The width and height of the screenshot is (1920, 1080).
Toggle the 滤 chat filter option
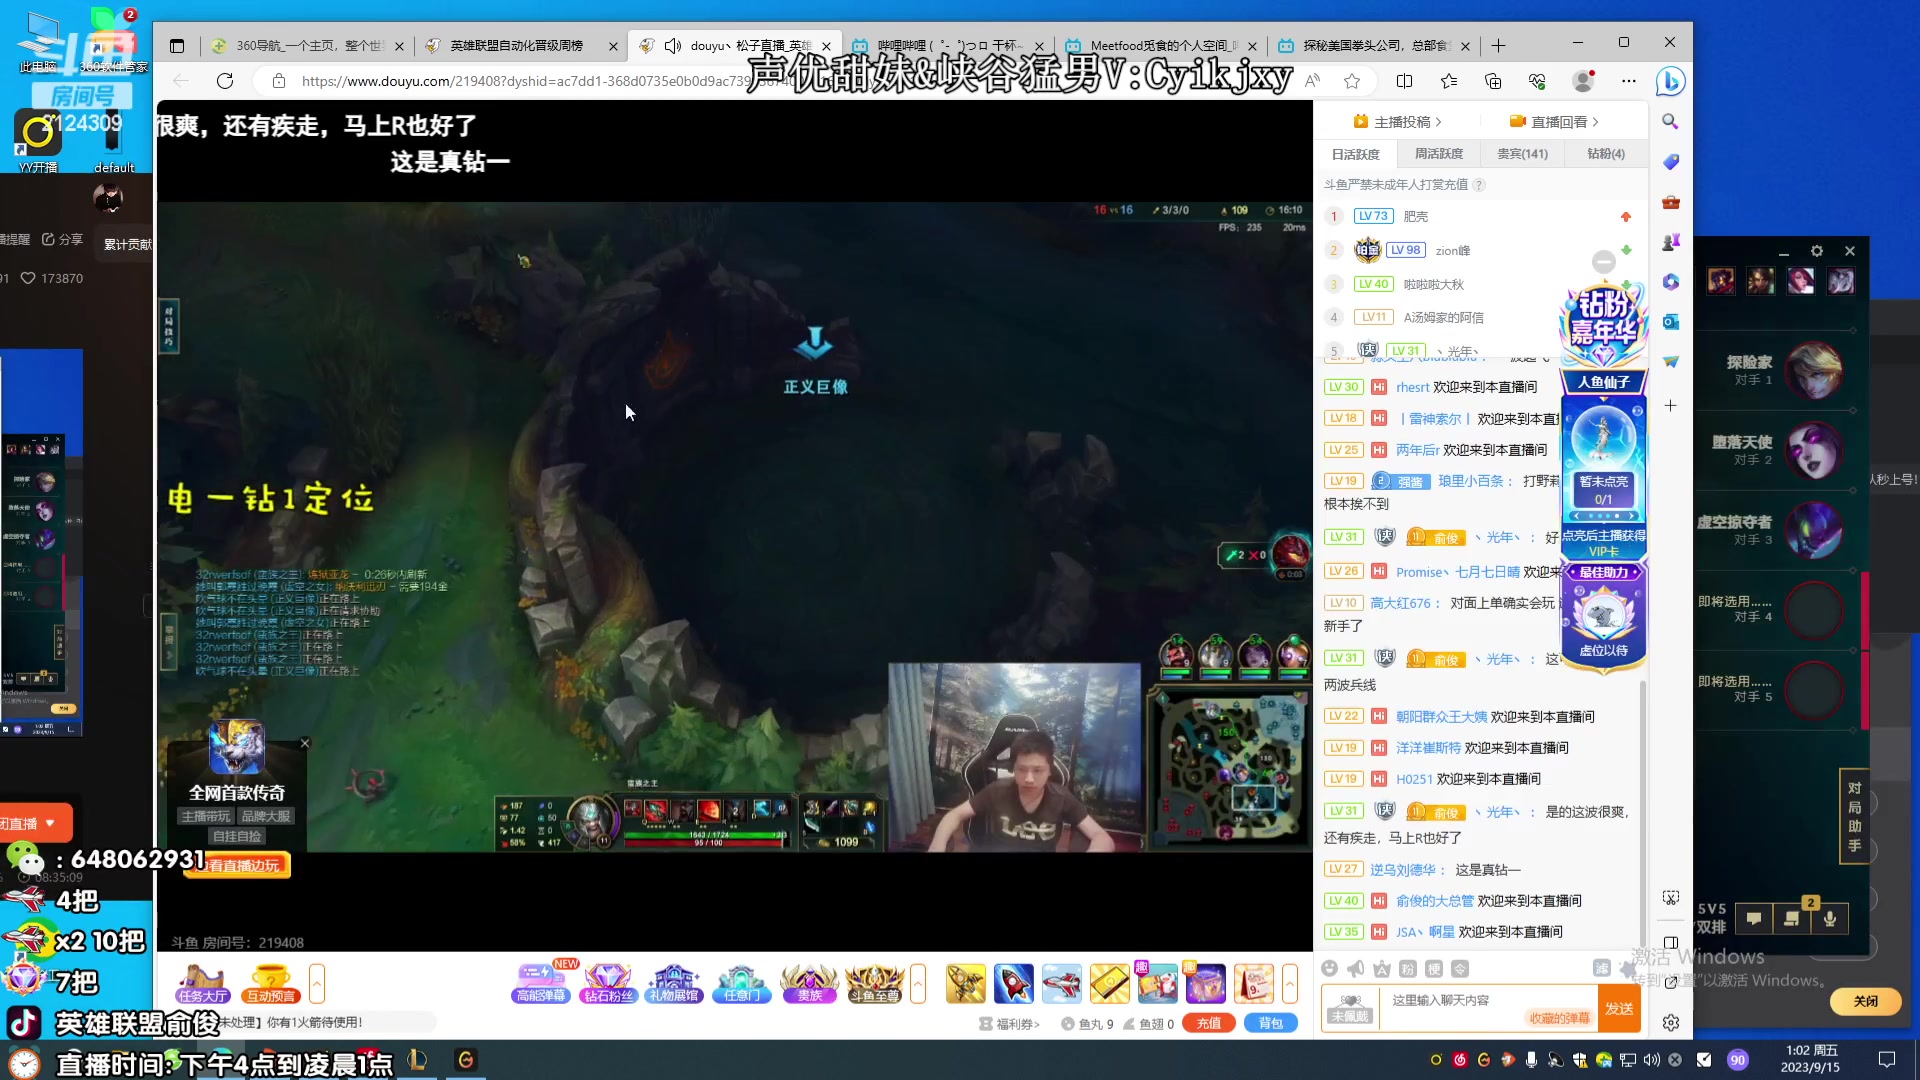coord(1602,968)
